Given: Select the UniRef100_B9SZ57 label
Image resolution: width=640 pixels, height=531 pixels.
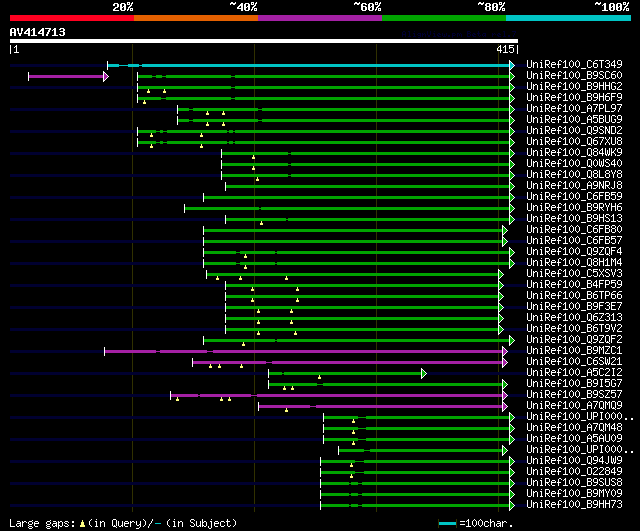Looking at the screenshot, I should click(x=574, y=395).
